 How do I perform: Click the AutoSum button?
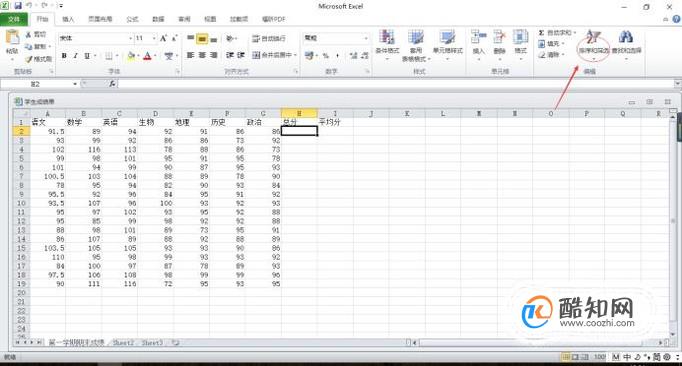pyautogui.click(x=557, y=33)
